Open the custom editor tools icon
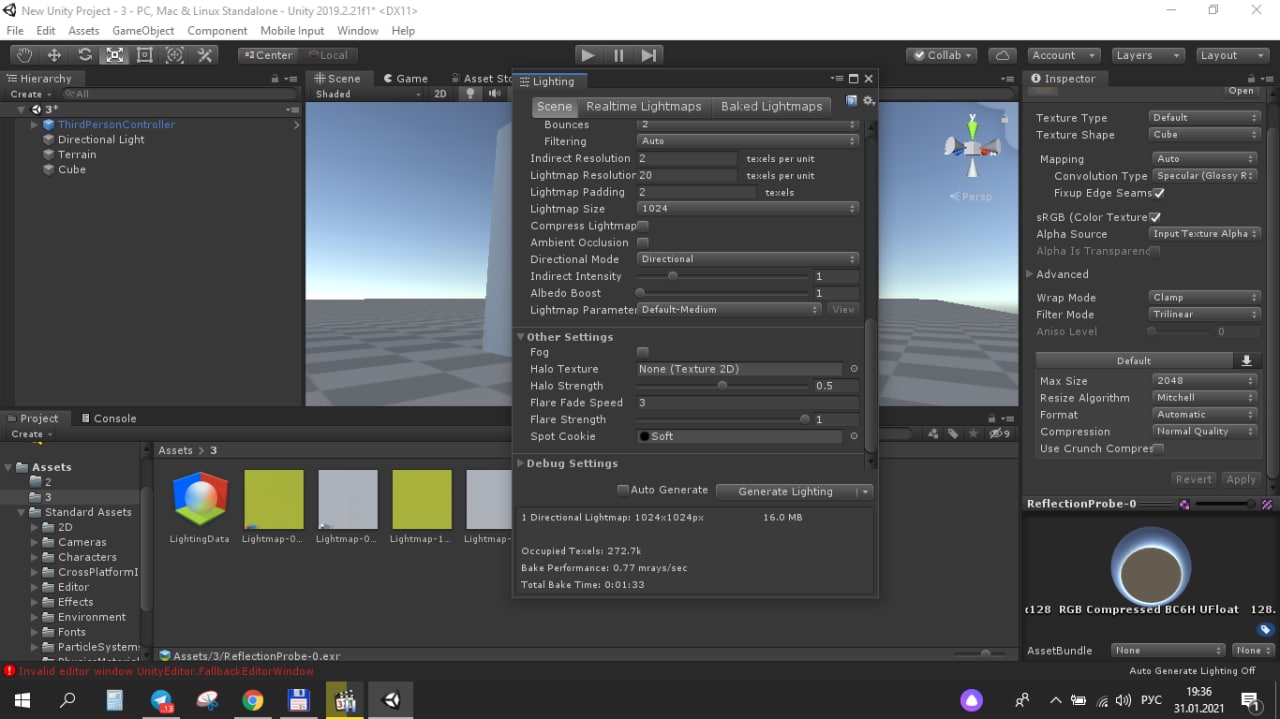Image resolution: width=1280 pixels, height=719 pixels. pos(205,55)
